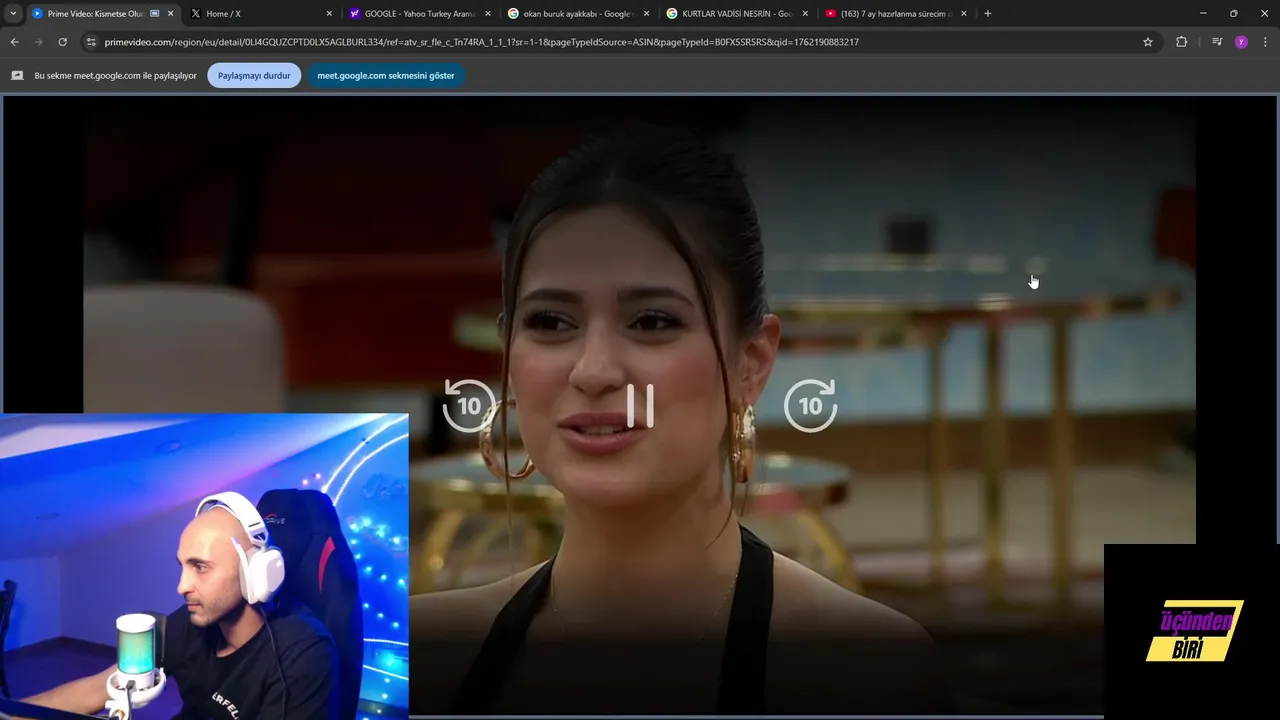
Task: Pause the video with the center pause button
Action: (x=640, y=405)
